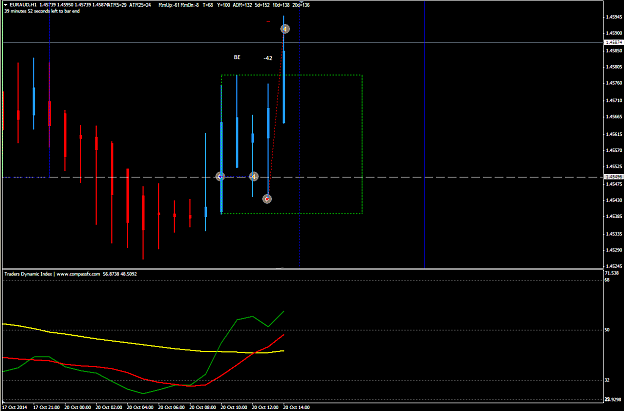Click the trade marker at the chart's highest candle
Image resolution: width=625 pixels, height=411 pixels.
pyautogui.click(x=285, y=29)
